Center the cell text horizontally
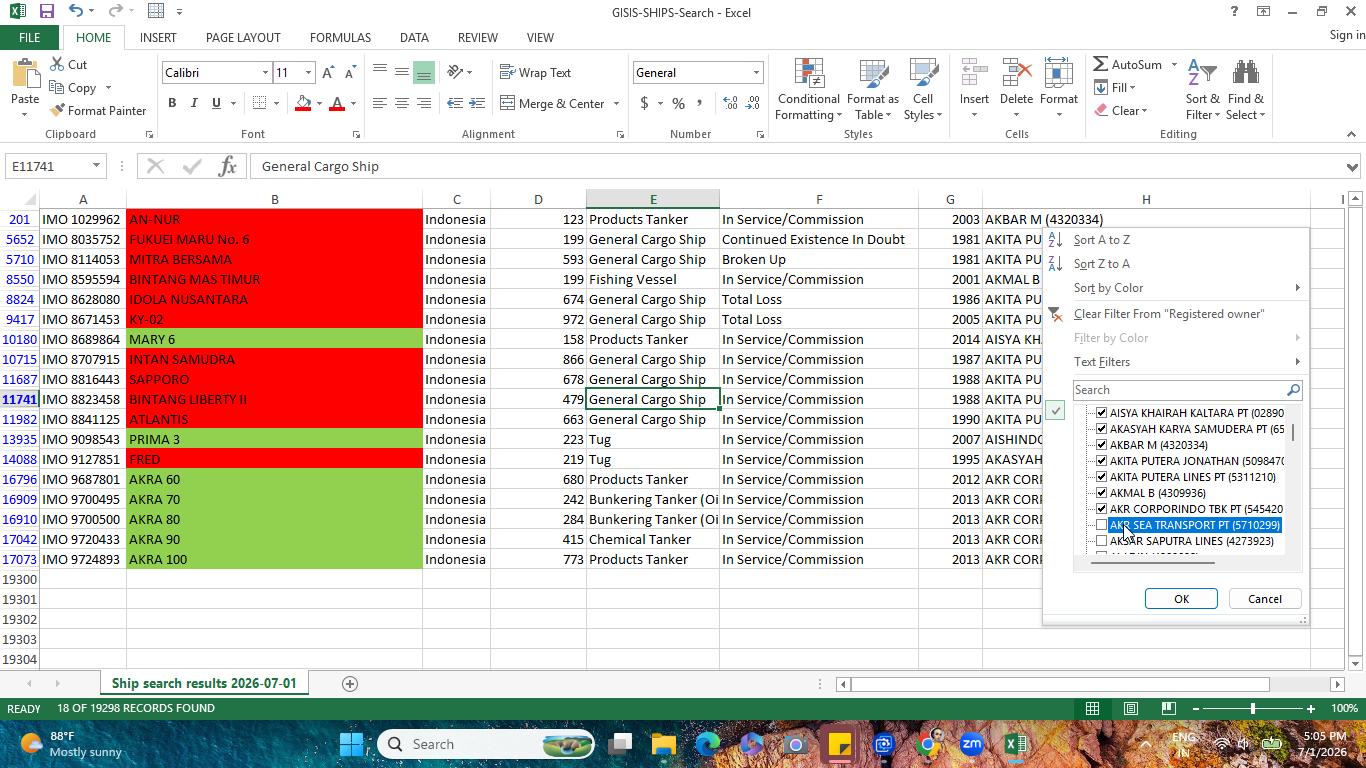 pyautogui.click(x=402, y=103)
